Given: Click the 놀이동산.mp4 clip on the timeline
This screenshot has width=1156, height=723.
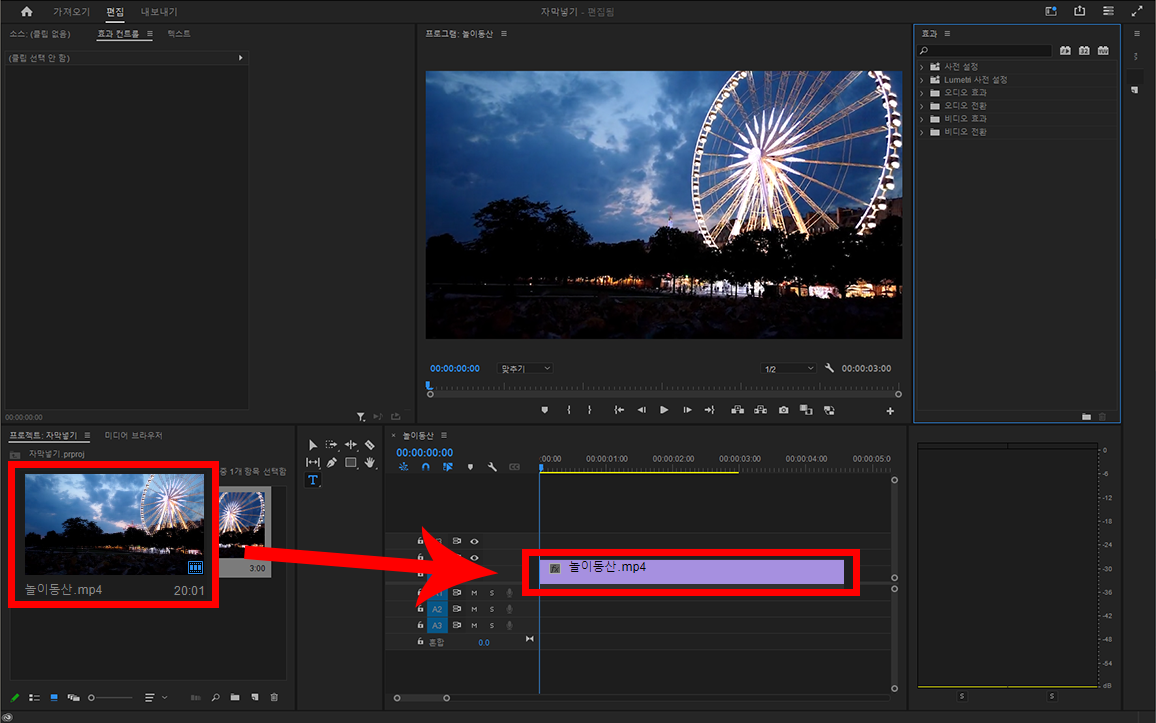Looking at the screenshot, I should click(690, 571).
